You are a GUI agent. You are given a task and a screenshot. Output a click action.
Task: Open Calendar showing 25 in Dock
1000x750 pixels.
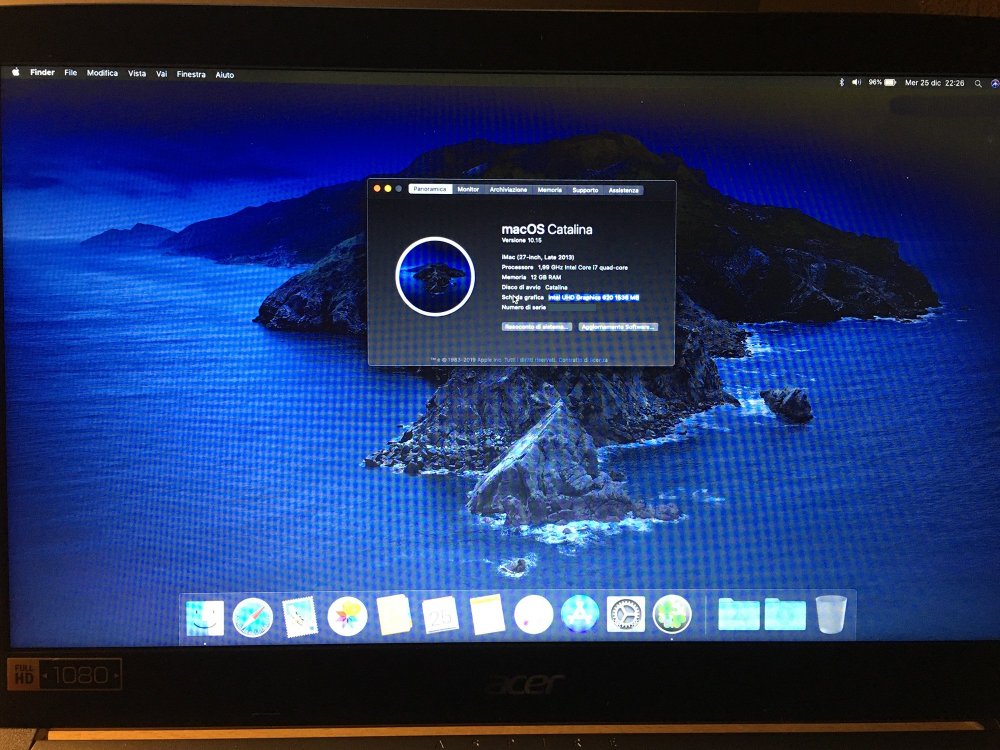coord(441,615)
